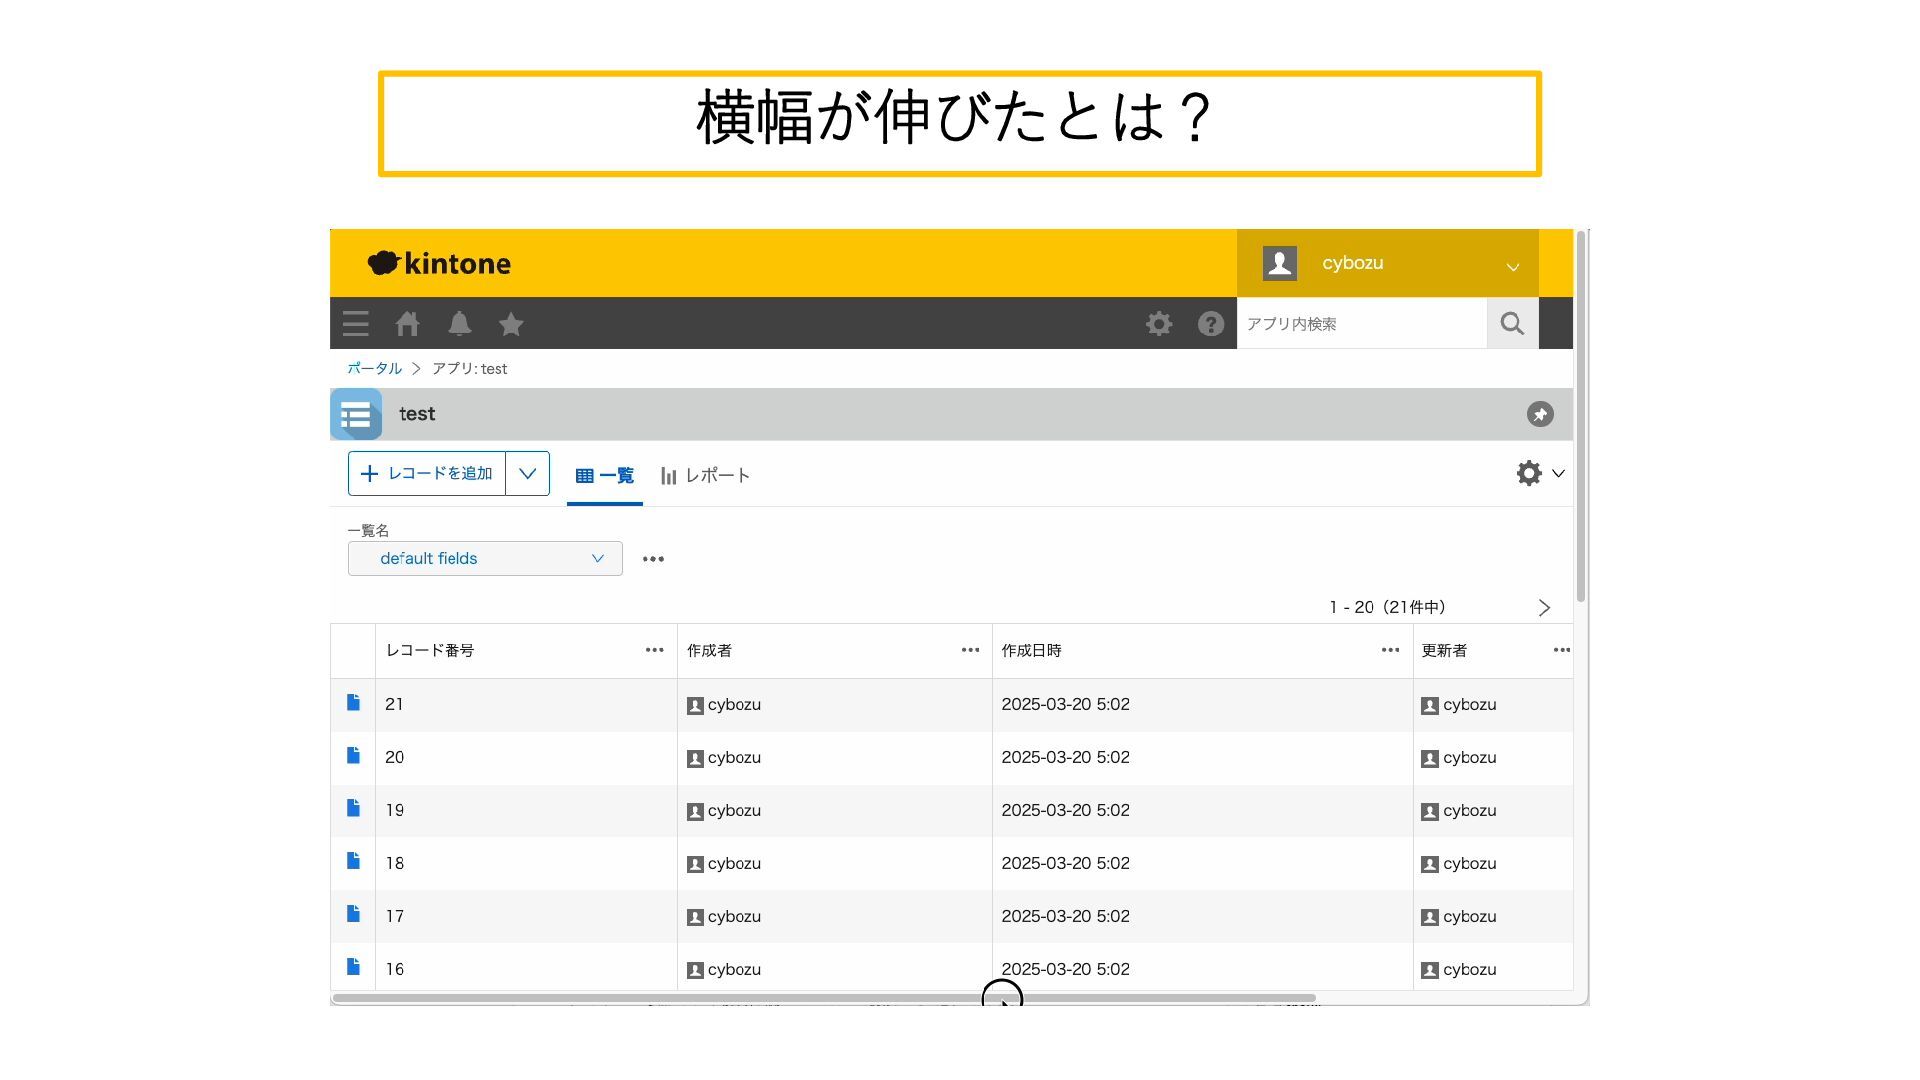This screenshot has height=1080, width=1920.
Task: Switch to the 一覧 tab
Action: coord(605,476)
